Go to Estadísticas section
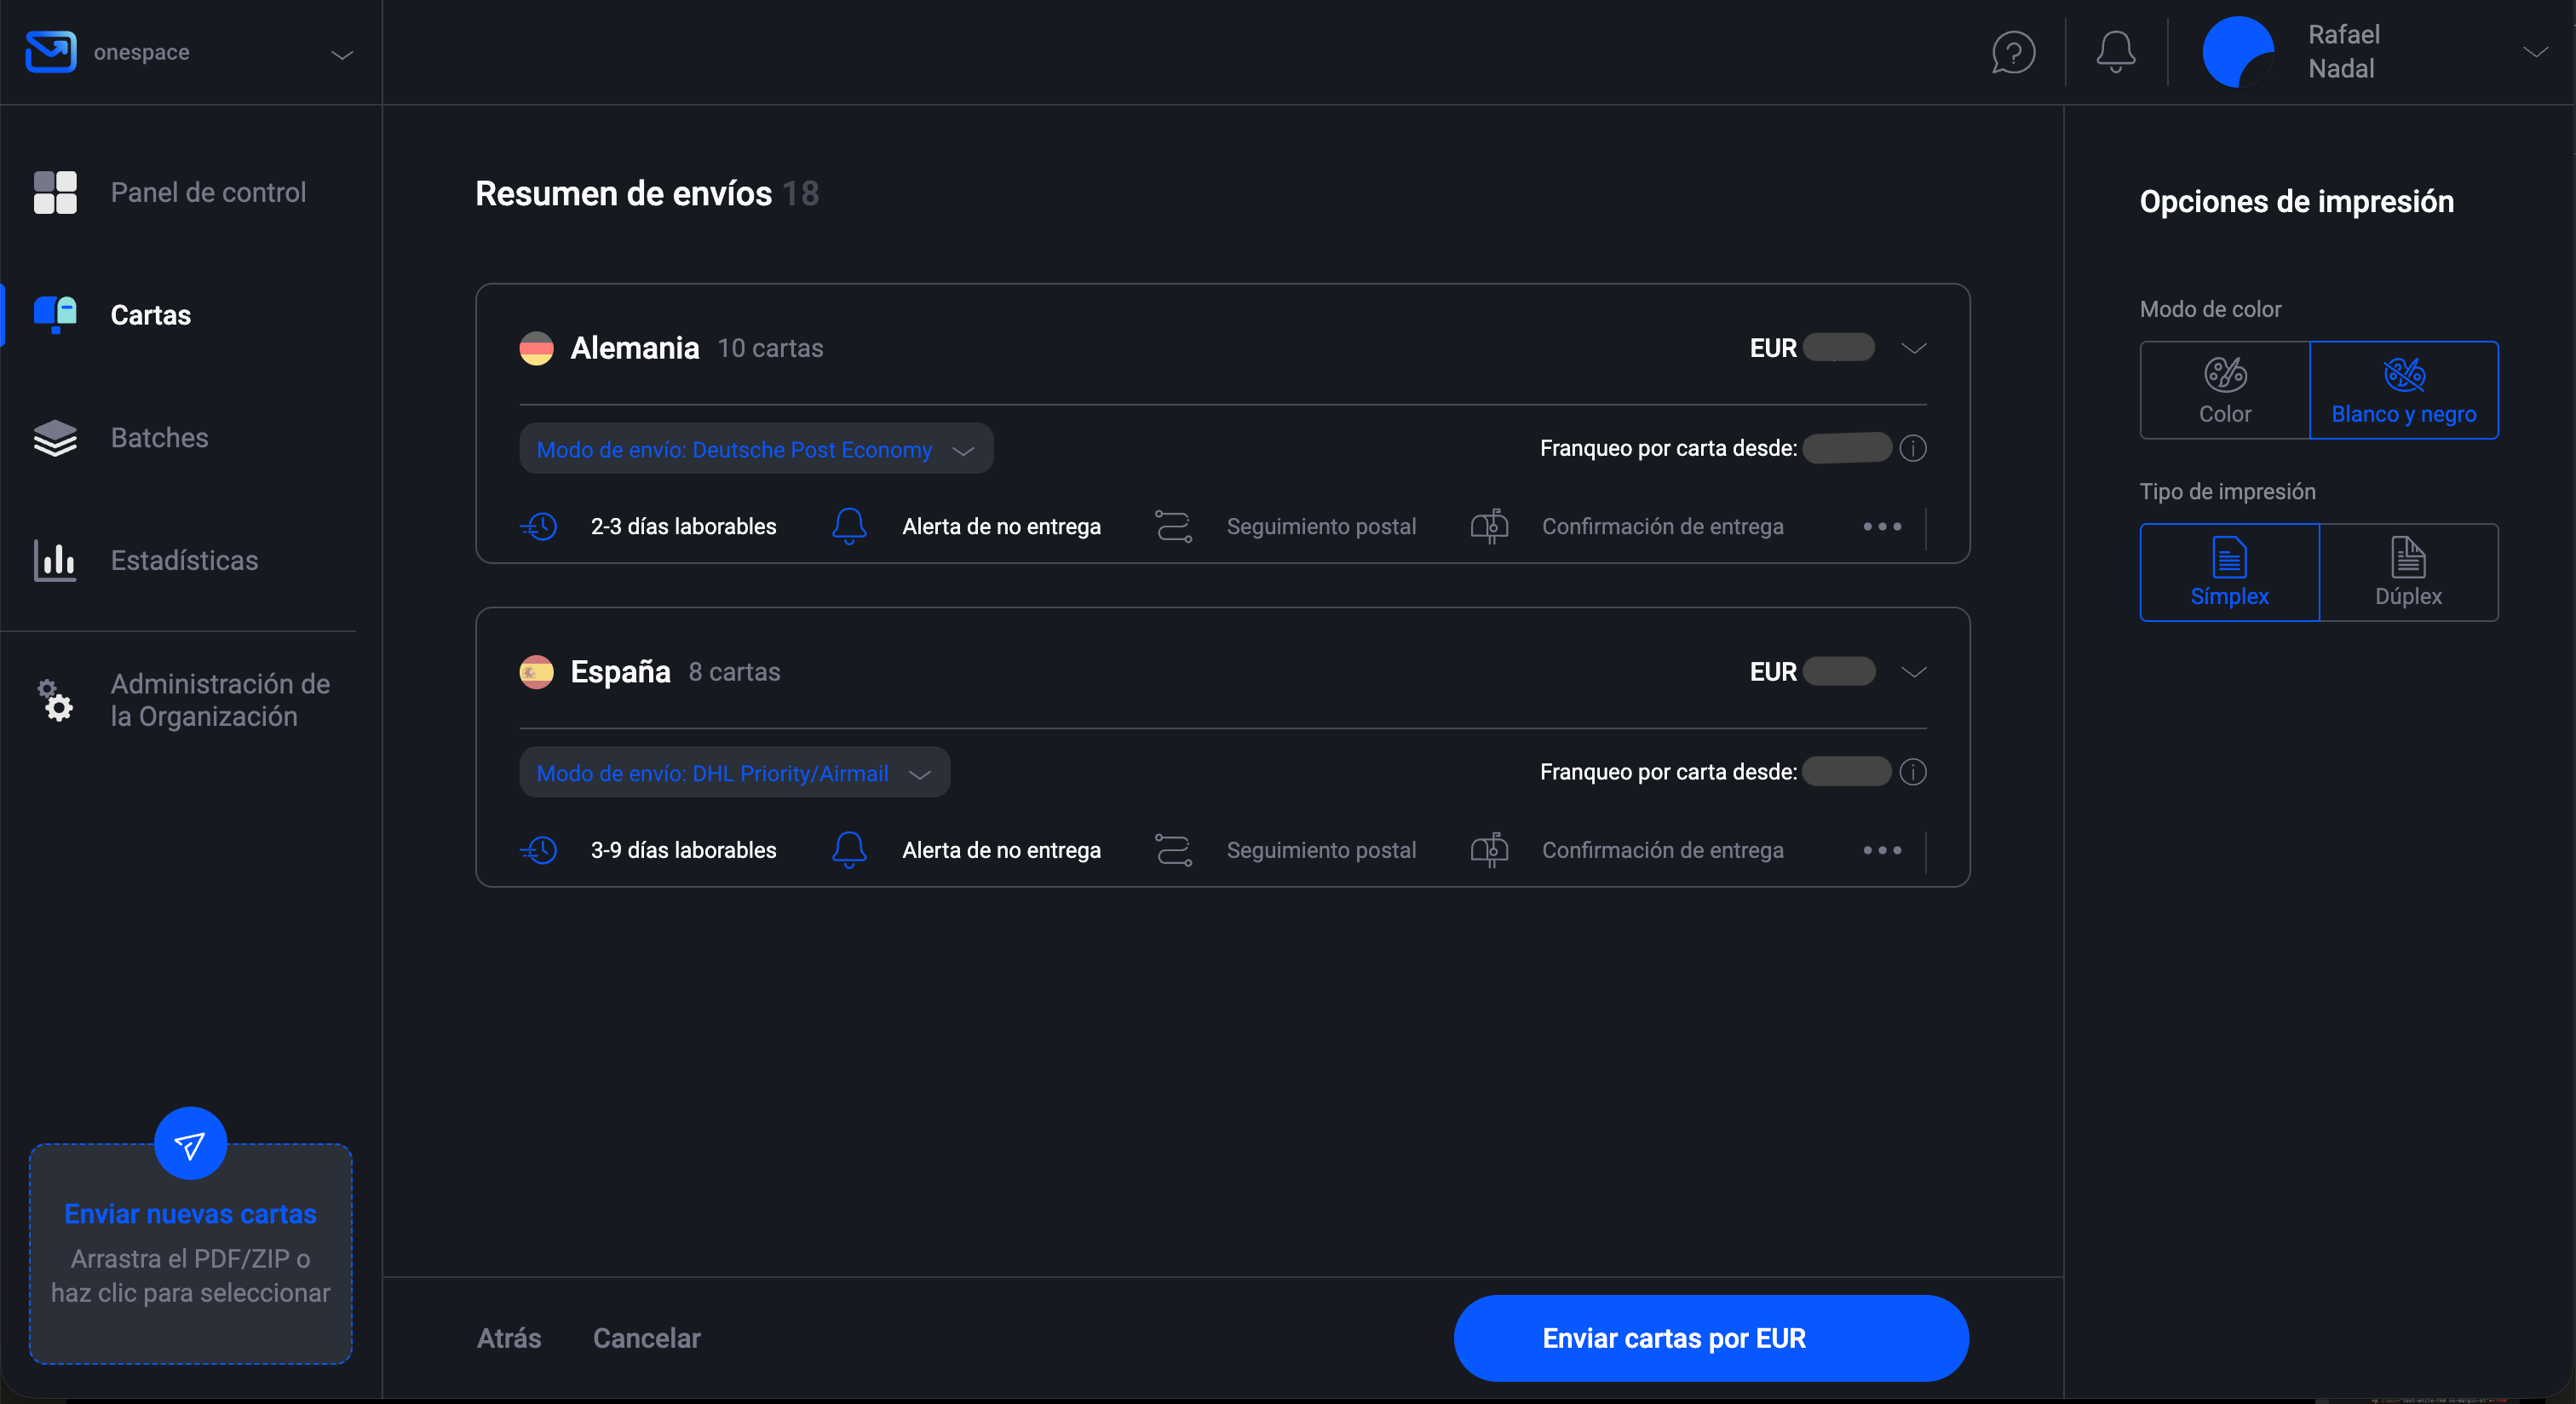 coord(184,560)
